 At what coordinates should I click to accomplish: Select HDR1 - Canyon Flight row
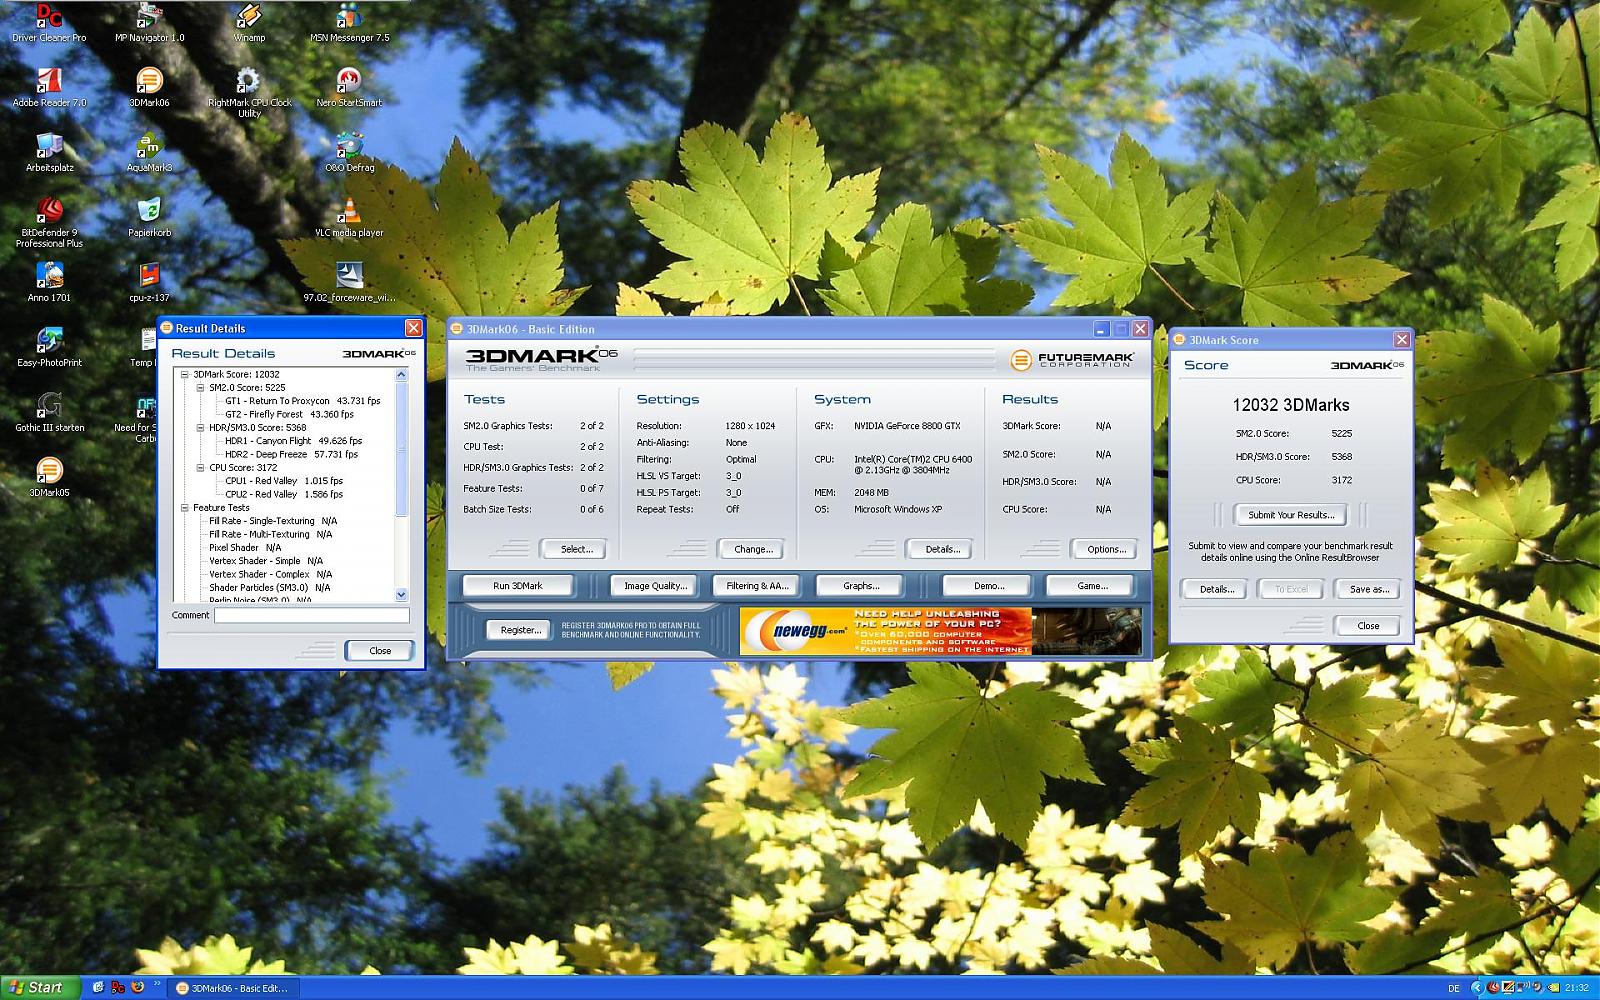(293, 441)
